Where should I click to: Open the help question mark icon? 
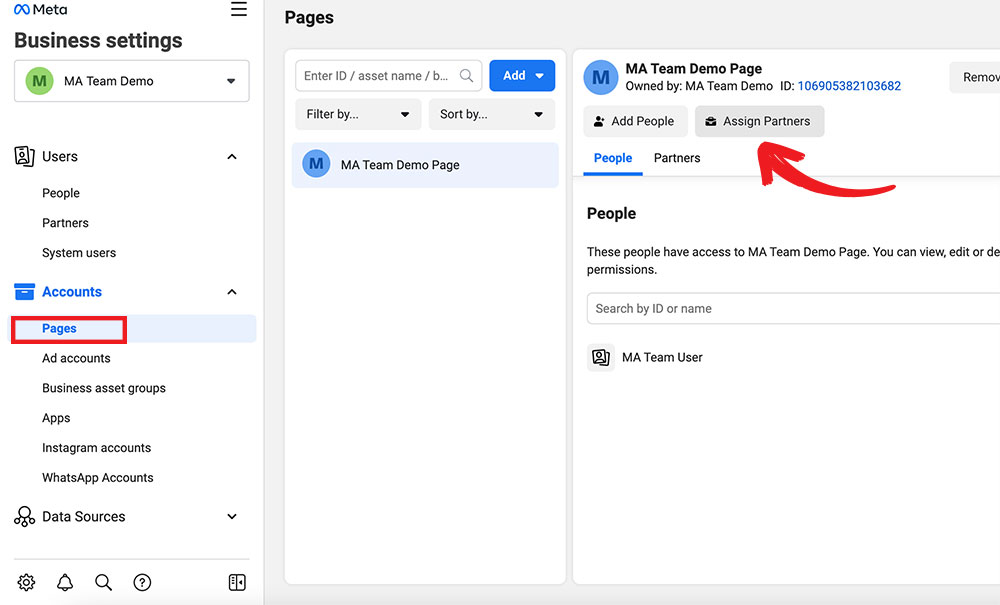click(x=142, y=582)
